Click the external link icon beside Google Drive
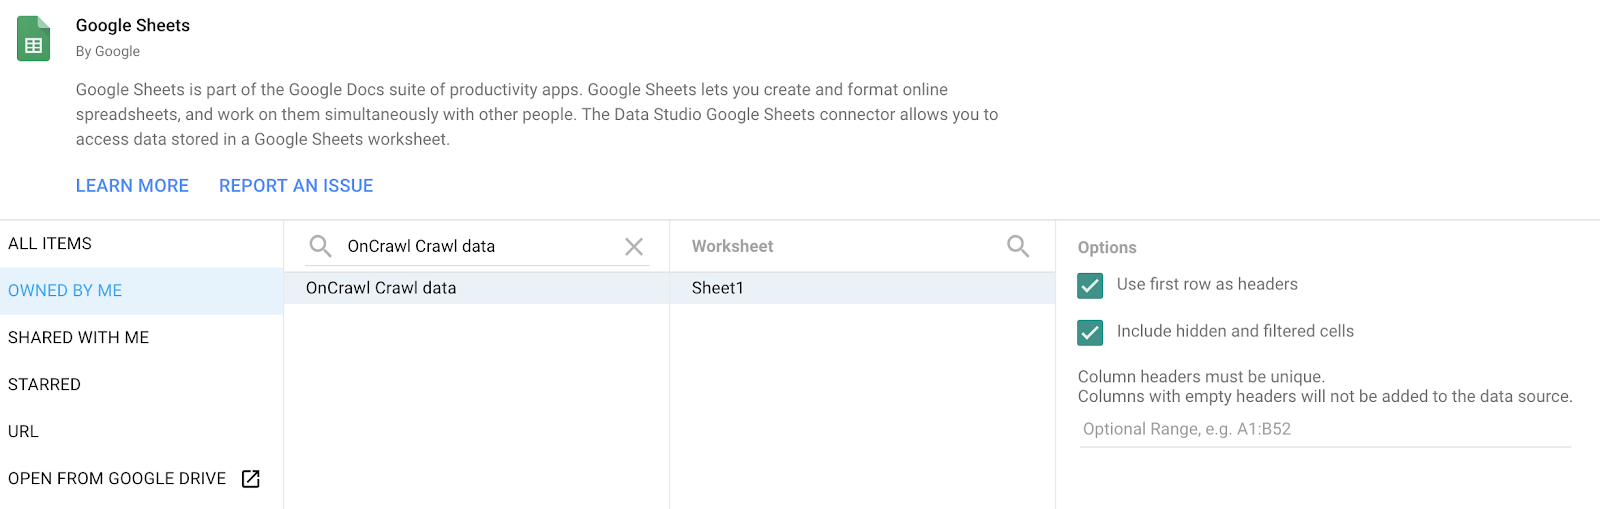Viewport: 1600px width, 509px height. [251, 479]
